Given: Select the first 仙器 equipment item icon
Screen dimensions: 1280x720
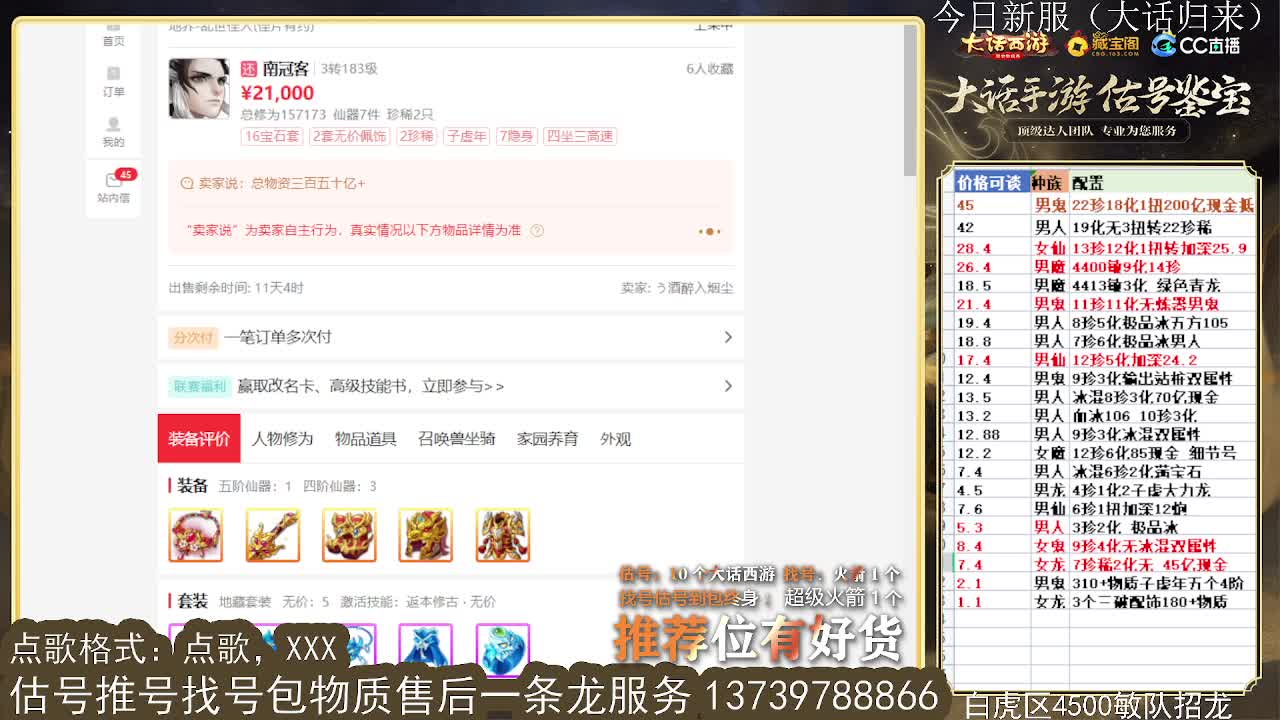Looking at the screenshot, I should 196,535.
